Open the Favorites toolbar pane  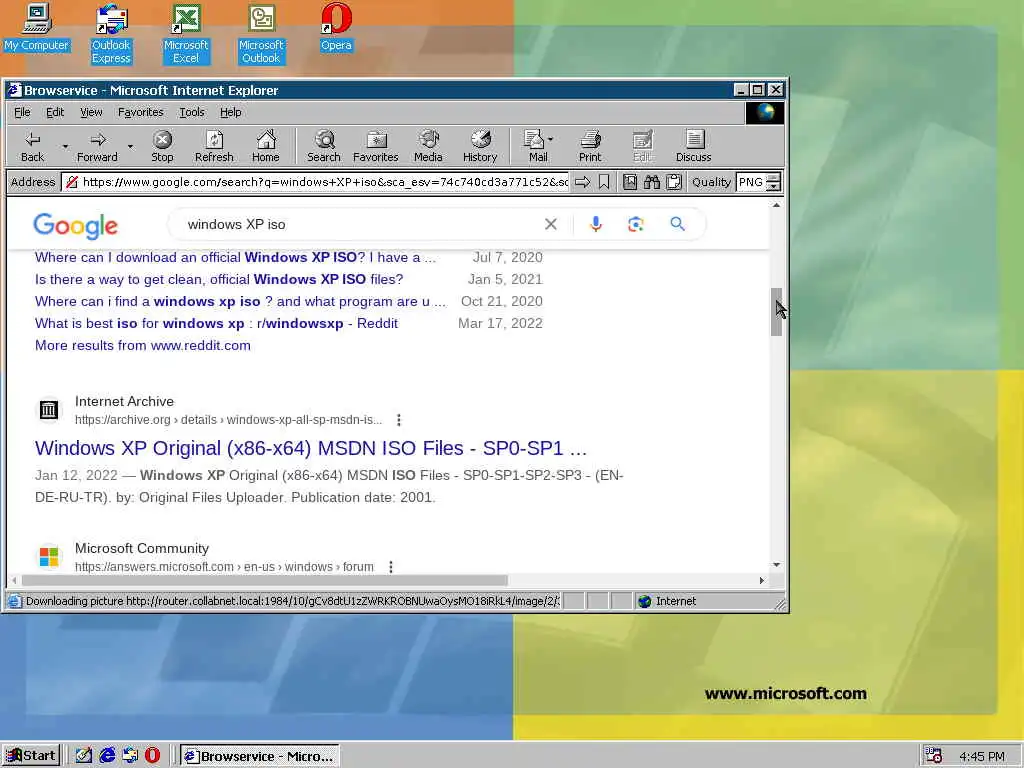tap(376, 146)
